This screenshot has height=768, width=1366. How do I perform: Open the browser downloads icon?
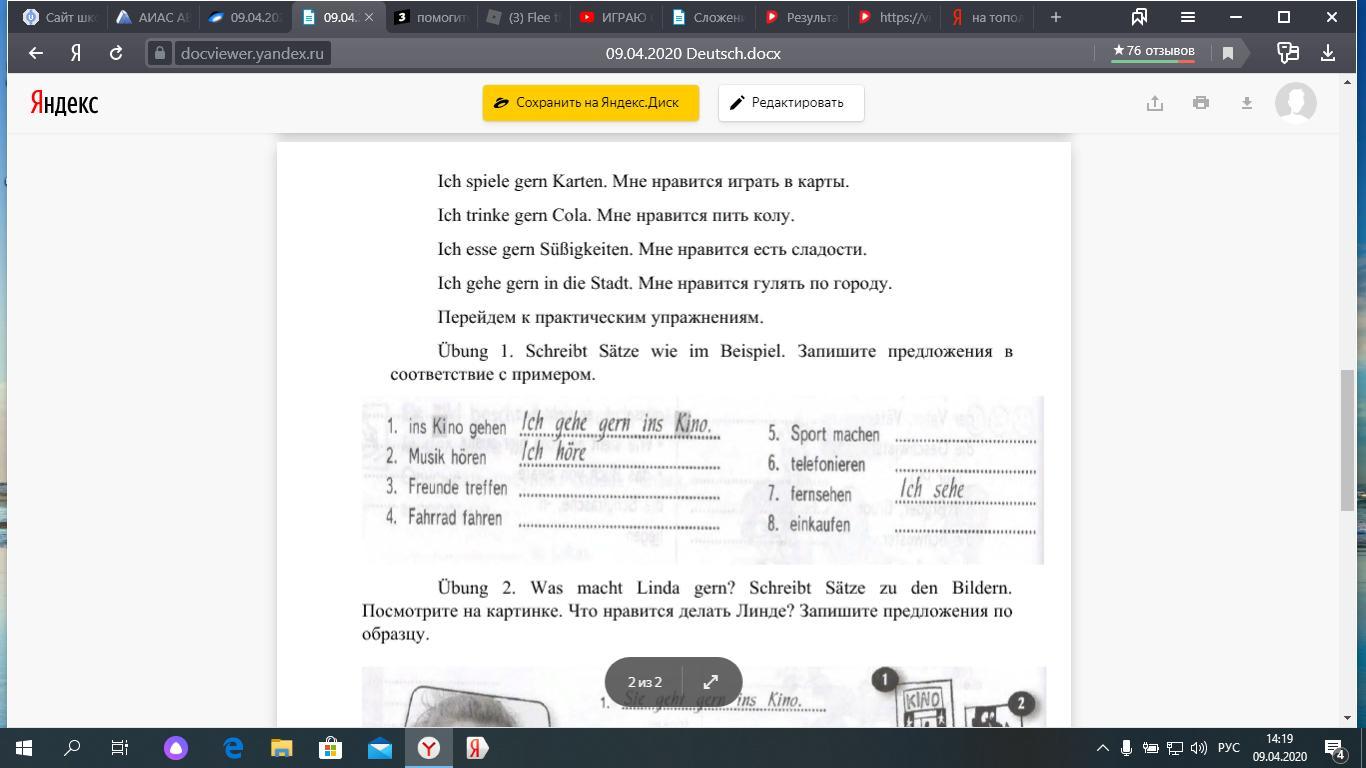coord(1328,53)
